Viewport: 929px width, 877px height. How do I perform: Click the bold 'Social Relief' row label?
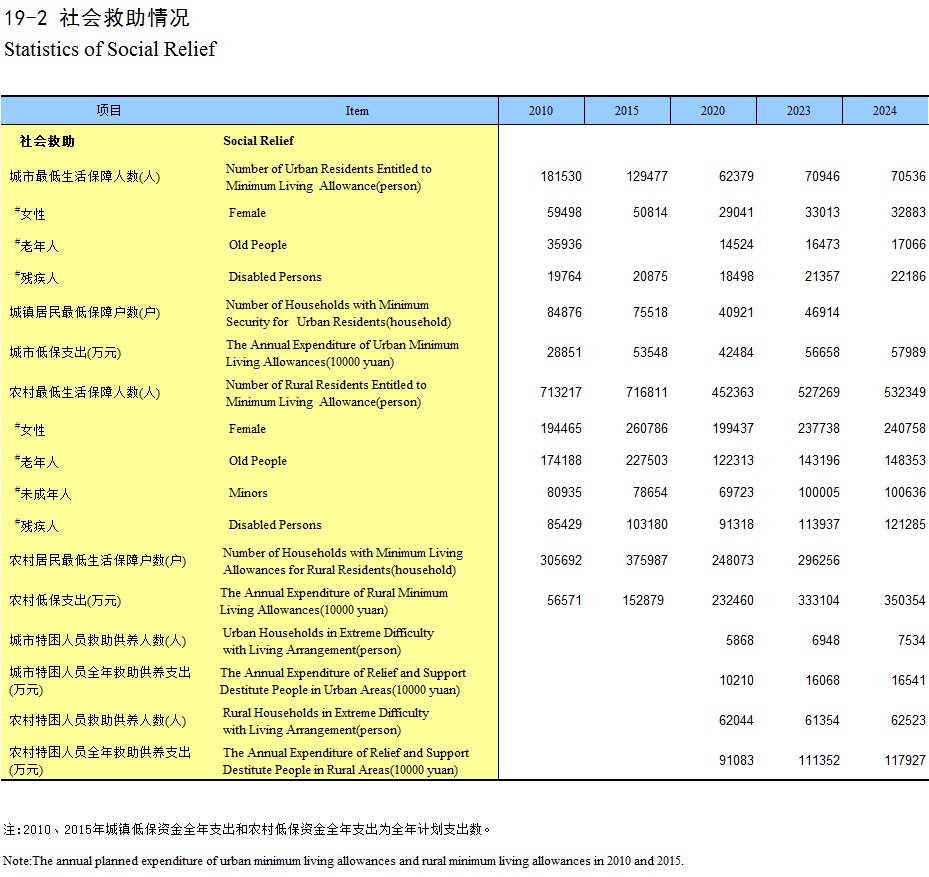point(258,141)
